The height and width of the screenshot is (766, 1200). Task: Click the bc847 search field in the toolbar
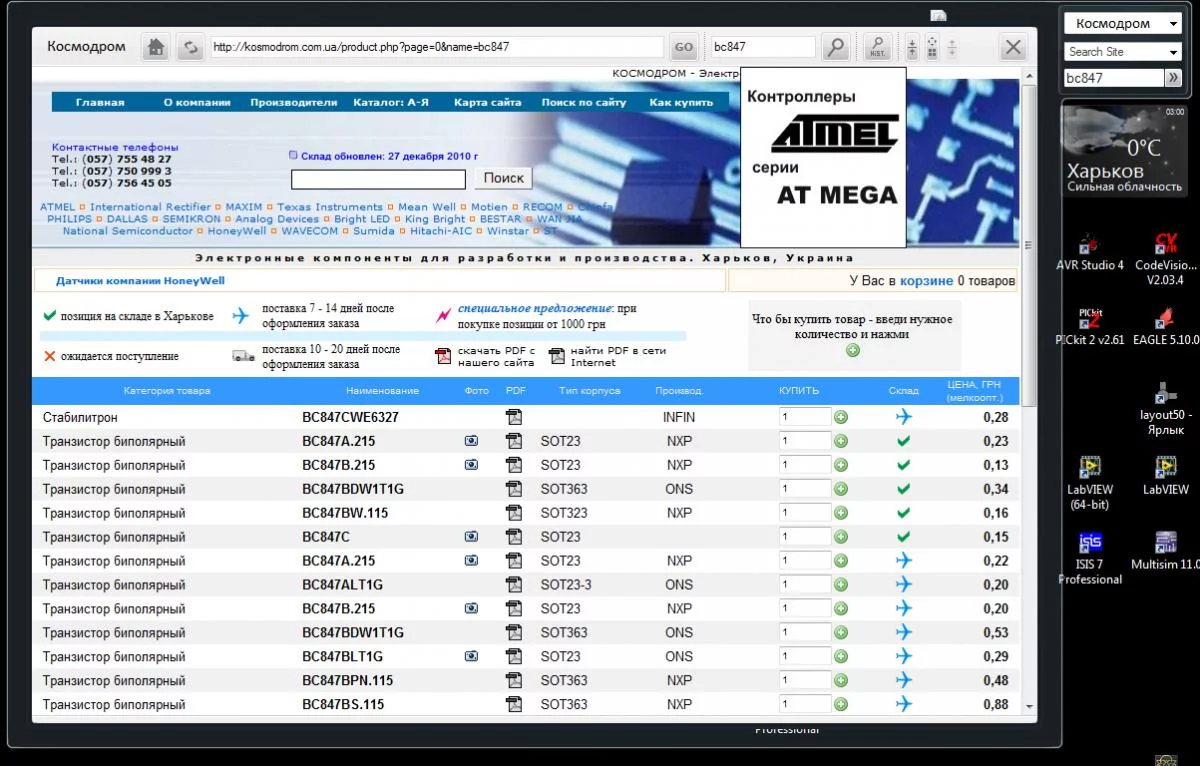coord(762,47)
